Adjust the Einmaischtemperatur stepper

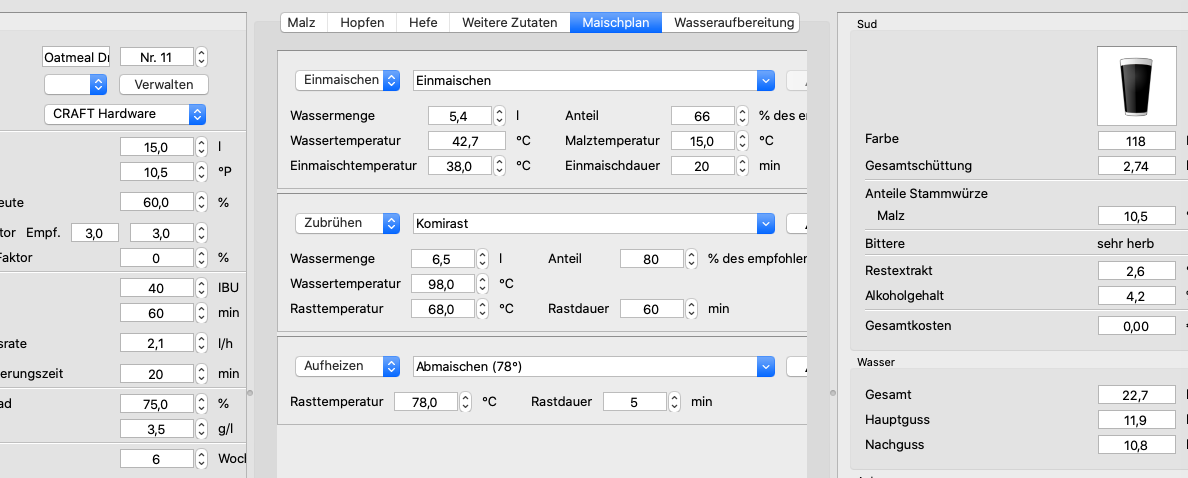tap(500, 166)
